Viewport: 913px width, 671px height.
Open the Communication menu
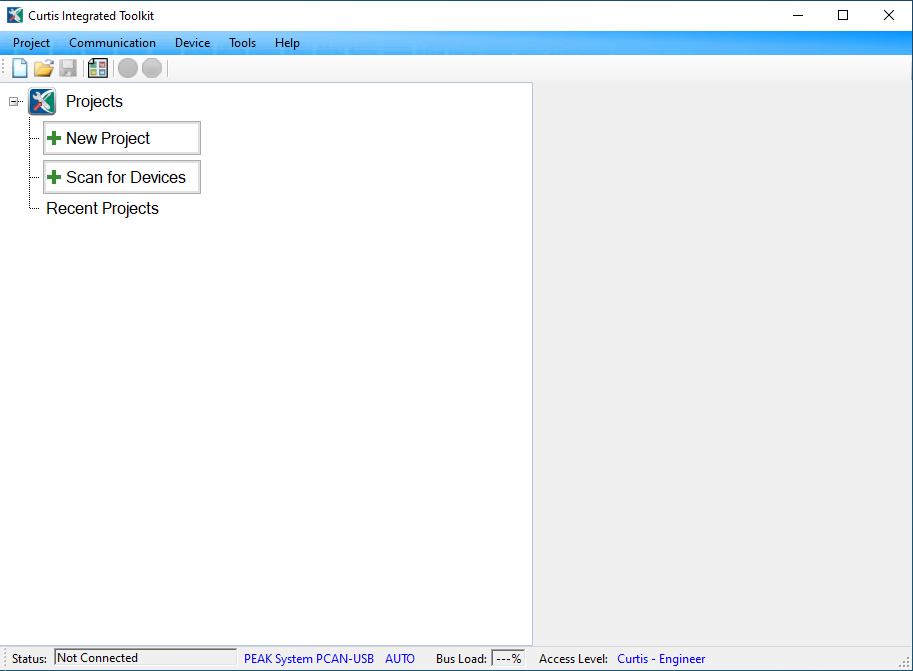(112, 43)
